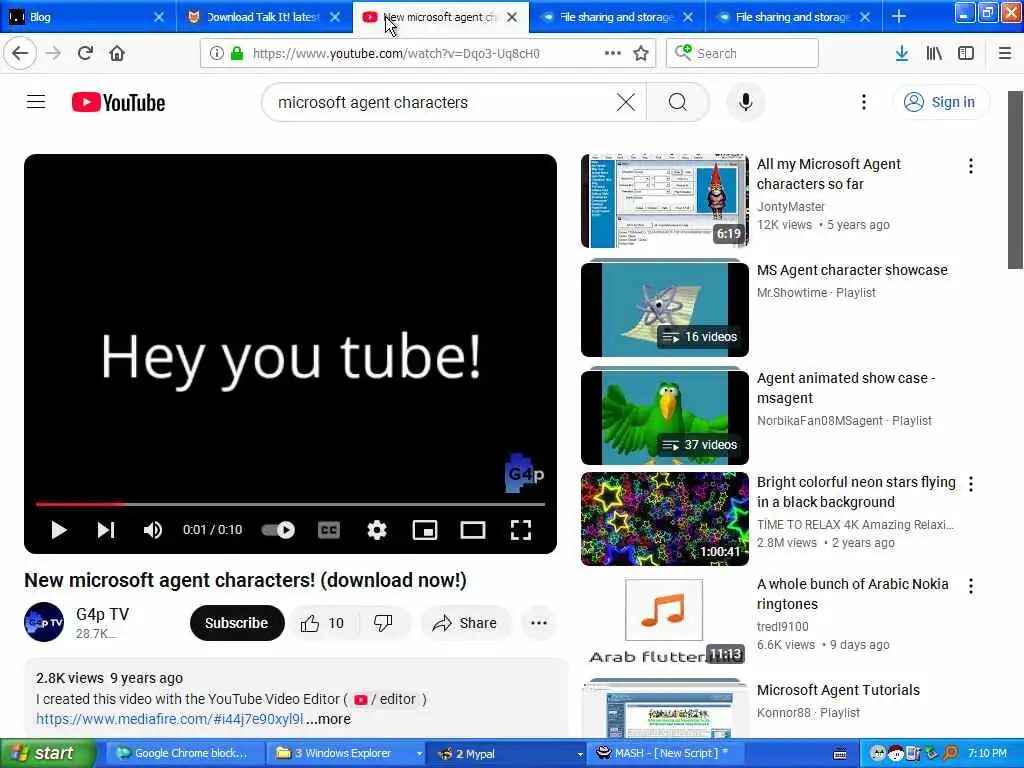The height and width of the screenshot is (768, 1024).
Task: Mute the video volume
Action: pyautogui.click(x=153, y=530)
